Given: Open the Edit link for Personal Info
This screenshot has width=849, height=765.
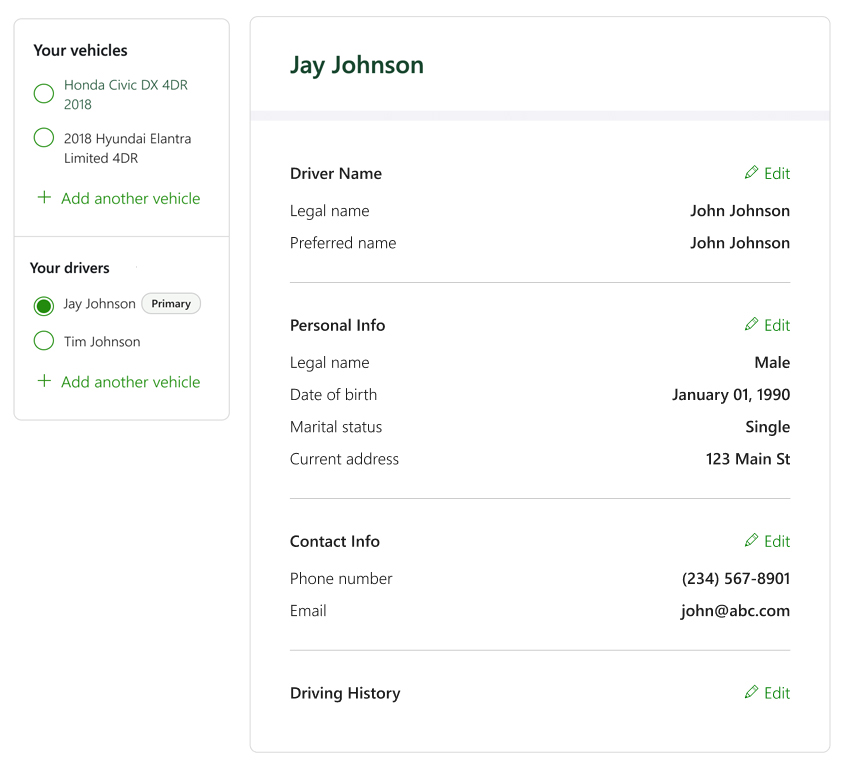Looking at the screenshot, I should [x=777, y=326].
